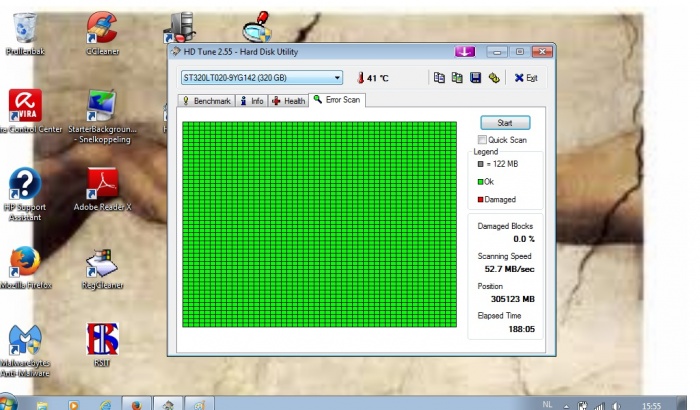Switch to the Benchmark tab
The width and height of the screenshot is (700, 410).
(206, 101)
